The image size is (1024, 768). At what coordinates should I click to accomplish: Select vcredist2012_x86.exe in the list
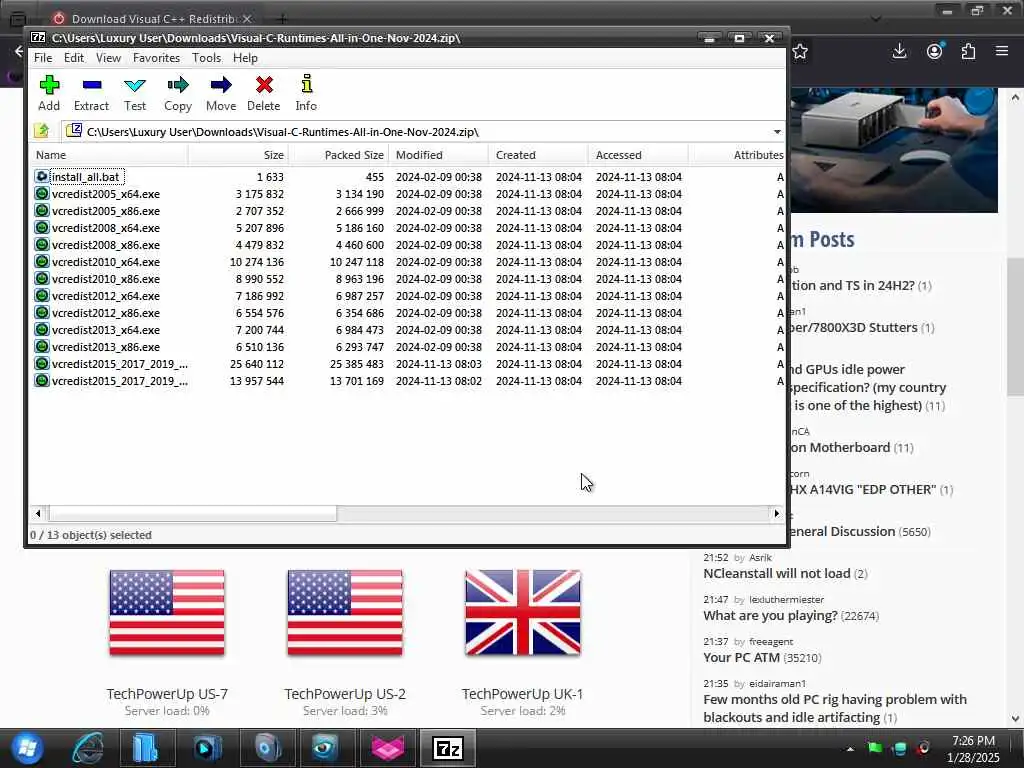(x=106, y=313)
